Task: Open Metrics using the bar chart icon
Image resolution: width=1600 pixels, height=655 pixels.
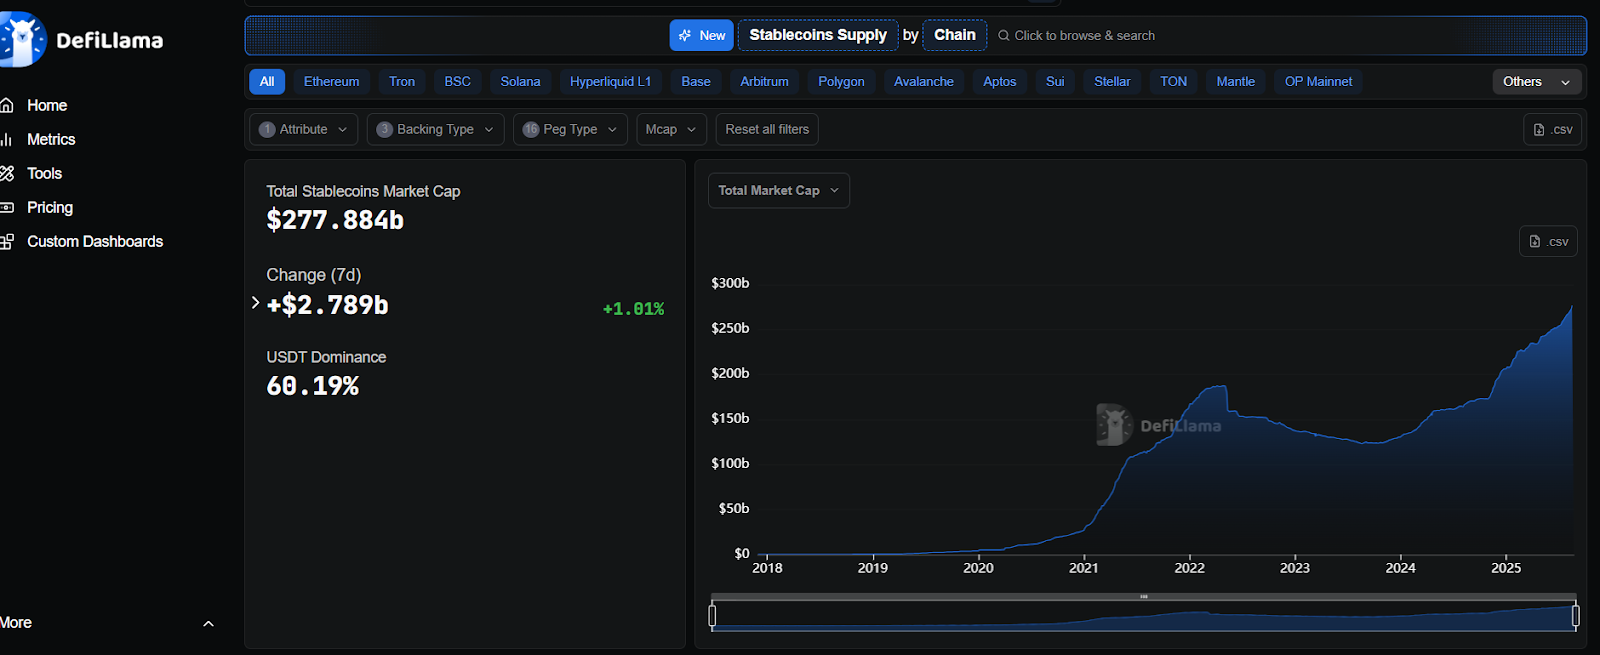Action: [7, 139]
